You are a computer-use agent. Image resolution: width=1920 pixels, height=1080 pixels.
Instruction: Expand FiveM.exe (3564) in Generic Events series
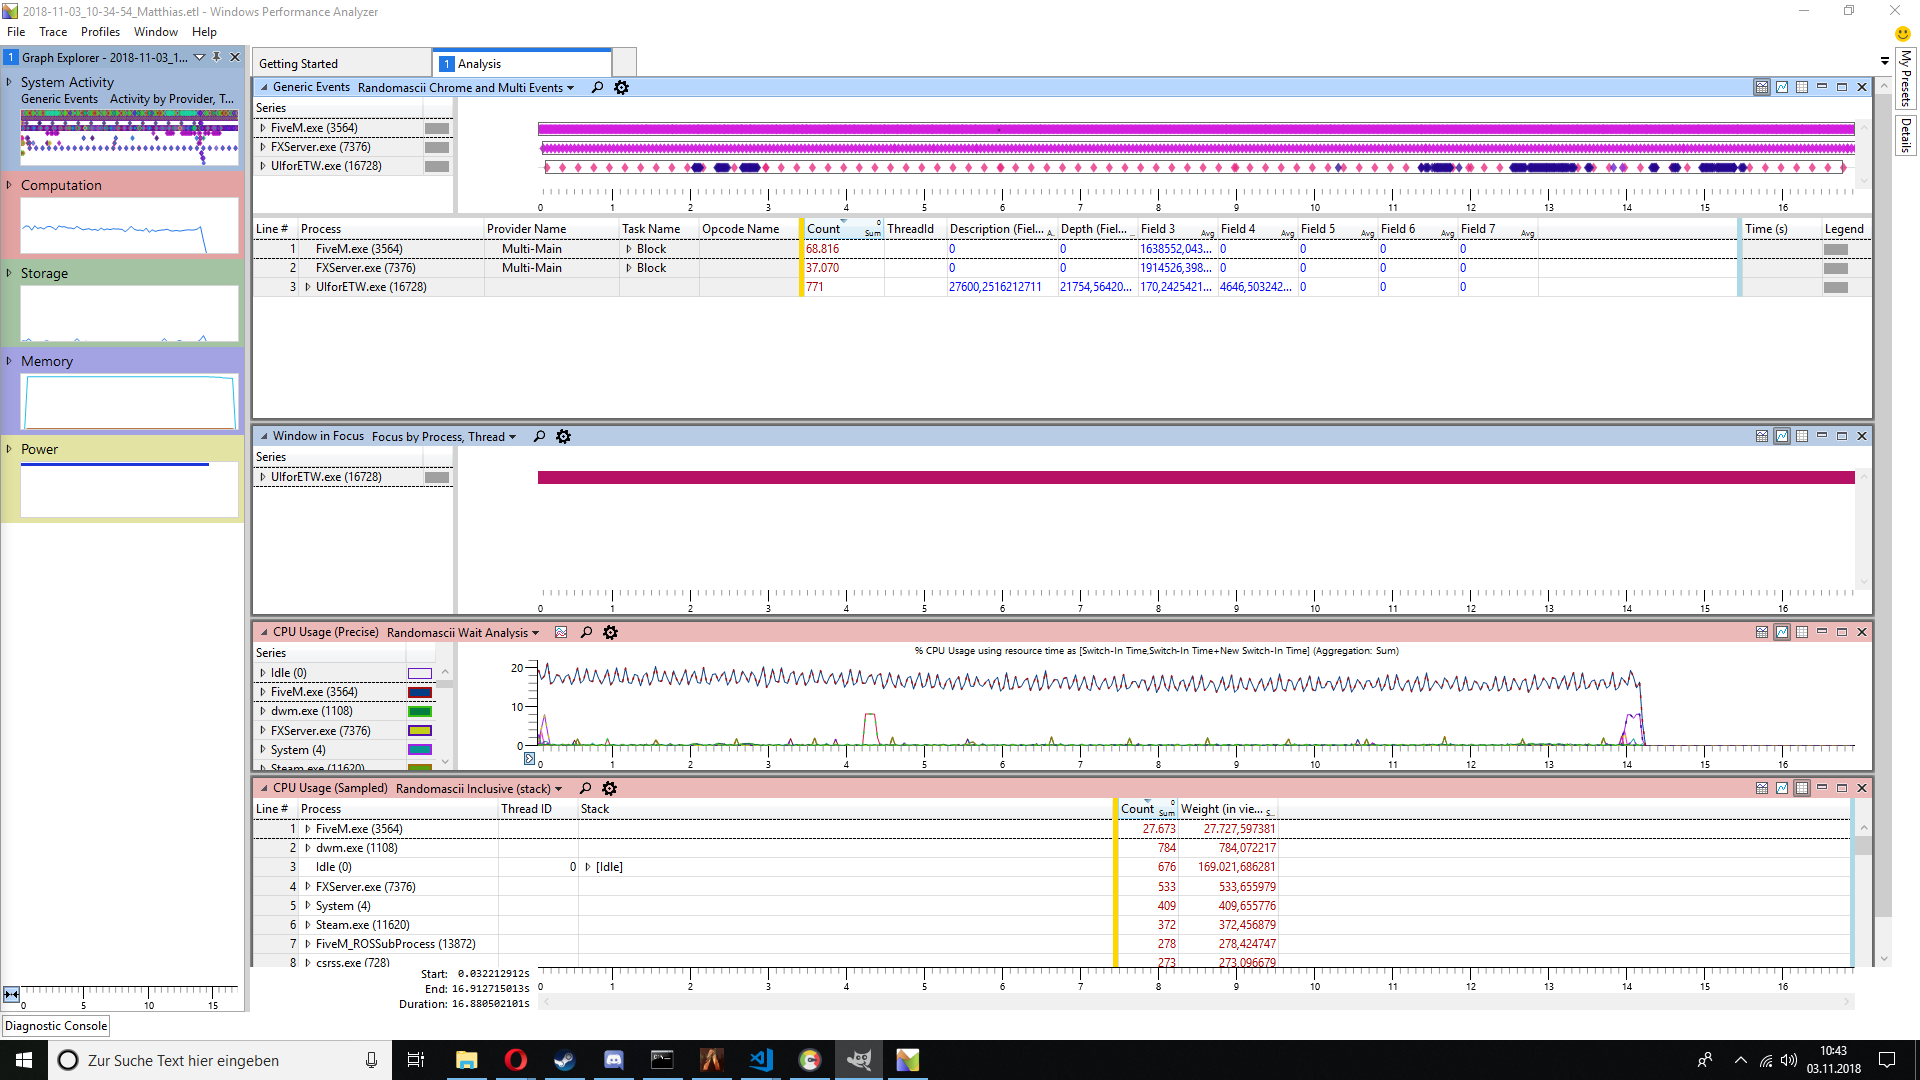pyautogui.click(x=263, y=128)
